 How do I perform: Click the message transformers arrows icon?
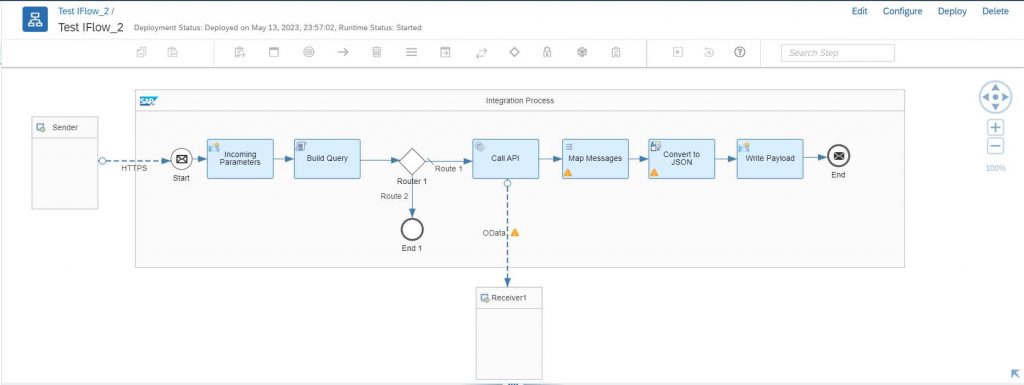481,53
